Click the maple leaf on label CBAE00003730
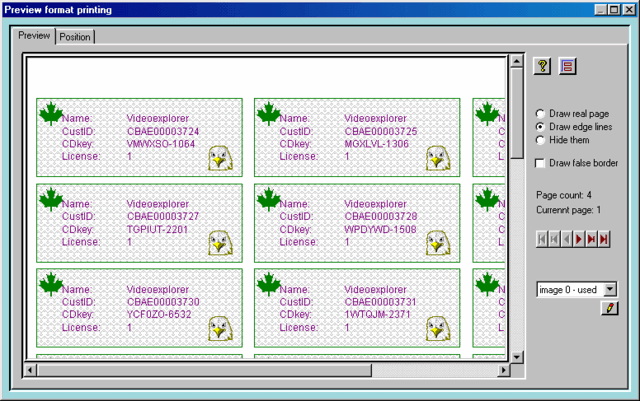This screenshot has width=640, height=401. [x=51, y=284]
